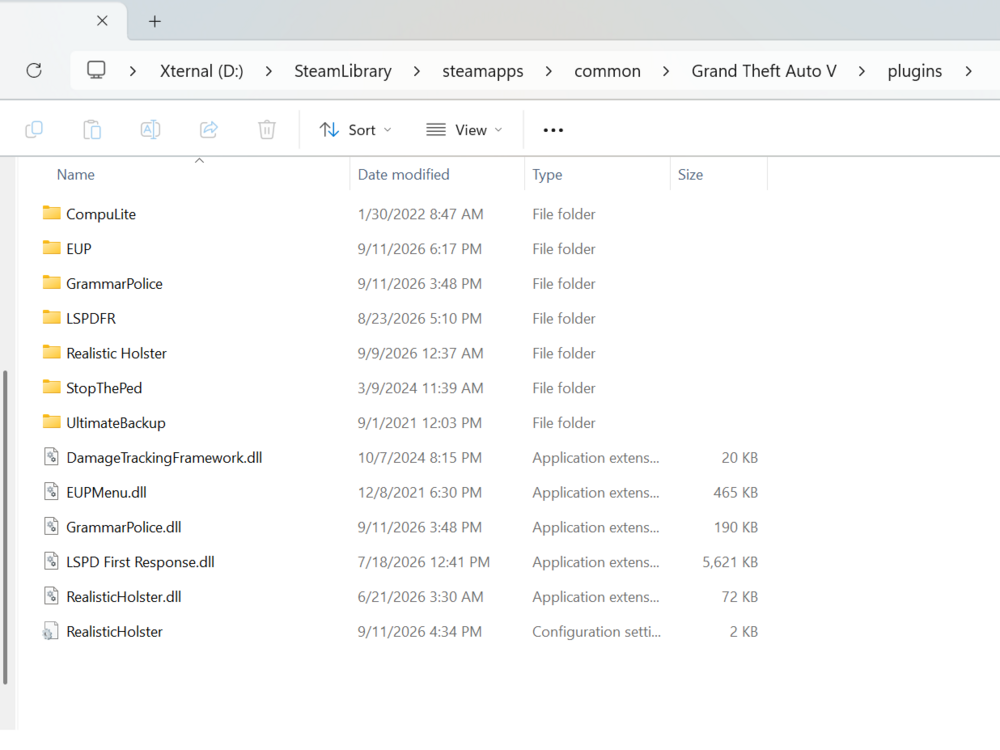Sort by Type column header
The height and width of the screenshot is (750, 1000).
point(547,175)
